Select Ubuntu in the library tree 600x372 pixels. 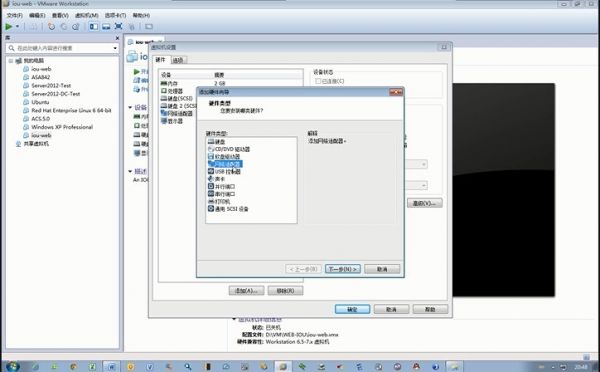(40, 102)
